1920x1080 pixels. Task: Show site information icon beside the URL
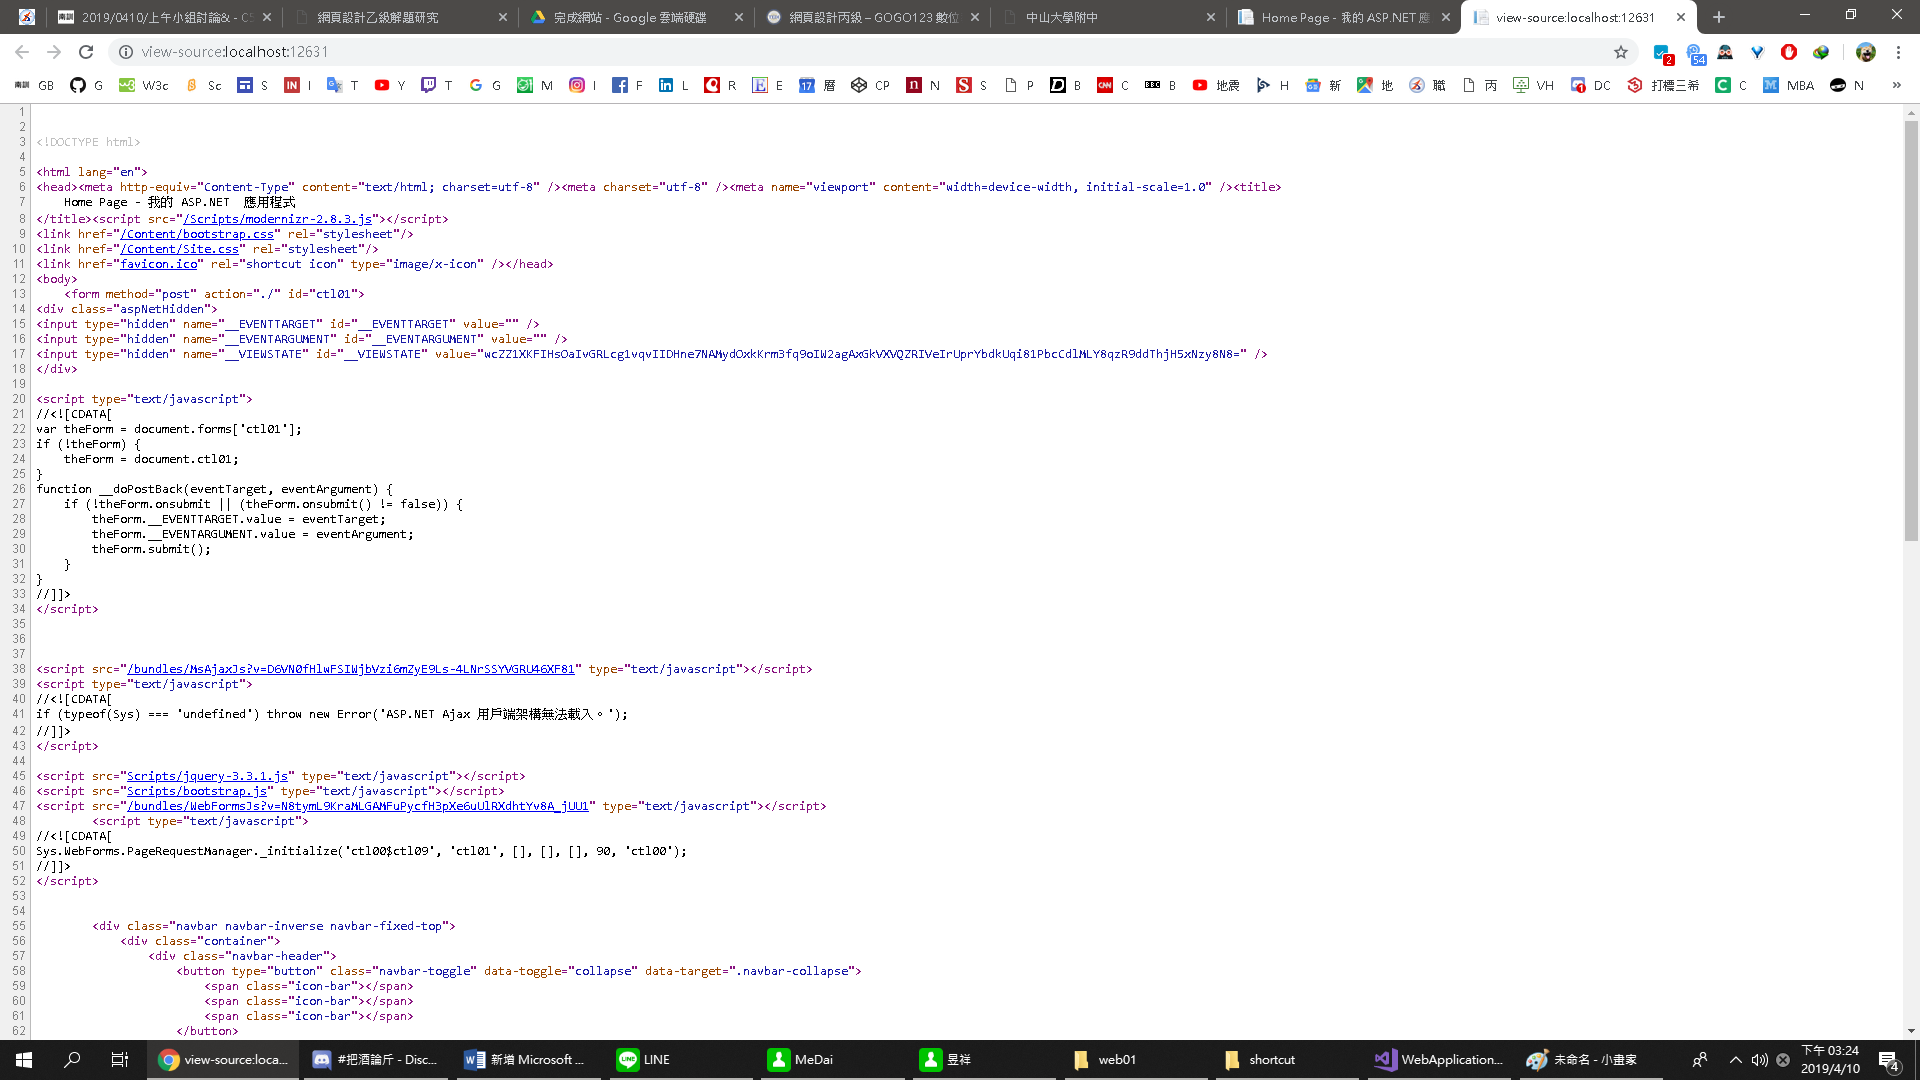[126, 52]
